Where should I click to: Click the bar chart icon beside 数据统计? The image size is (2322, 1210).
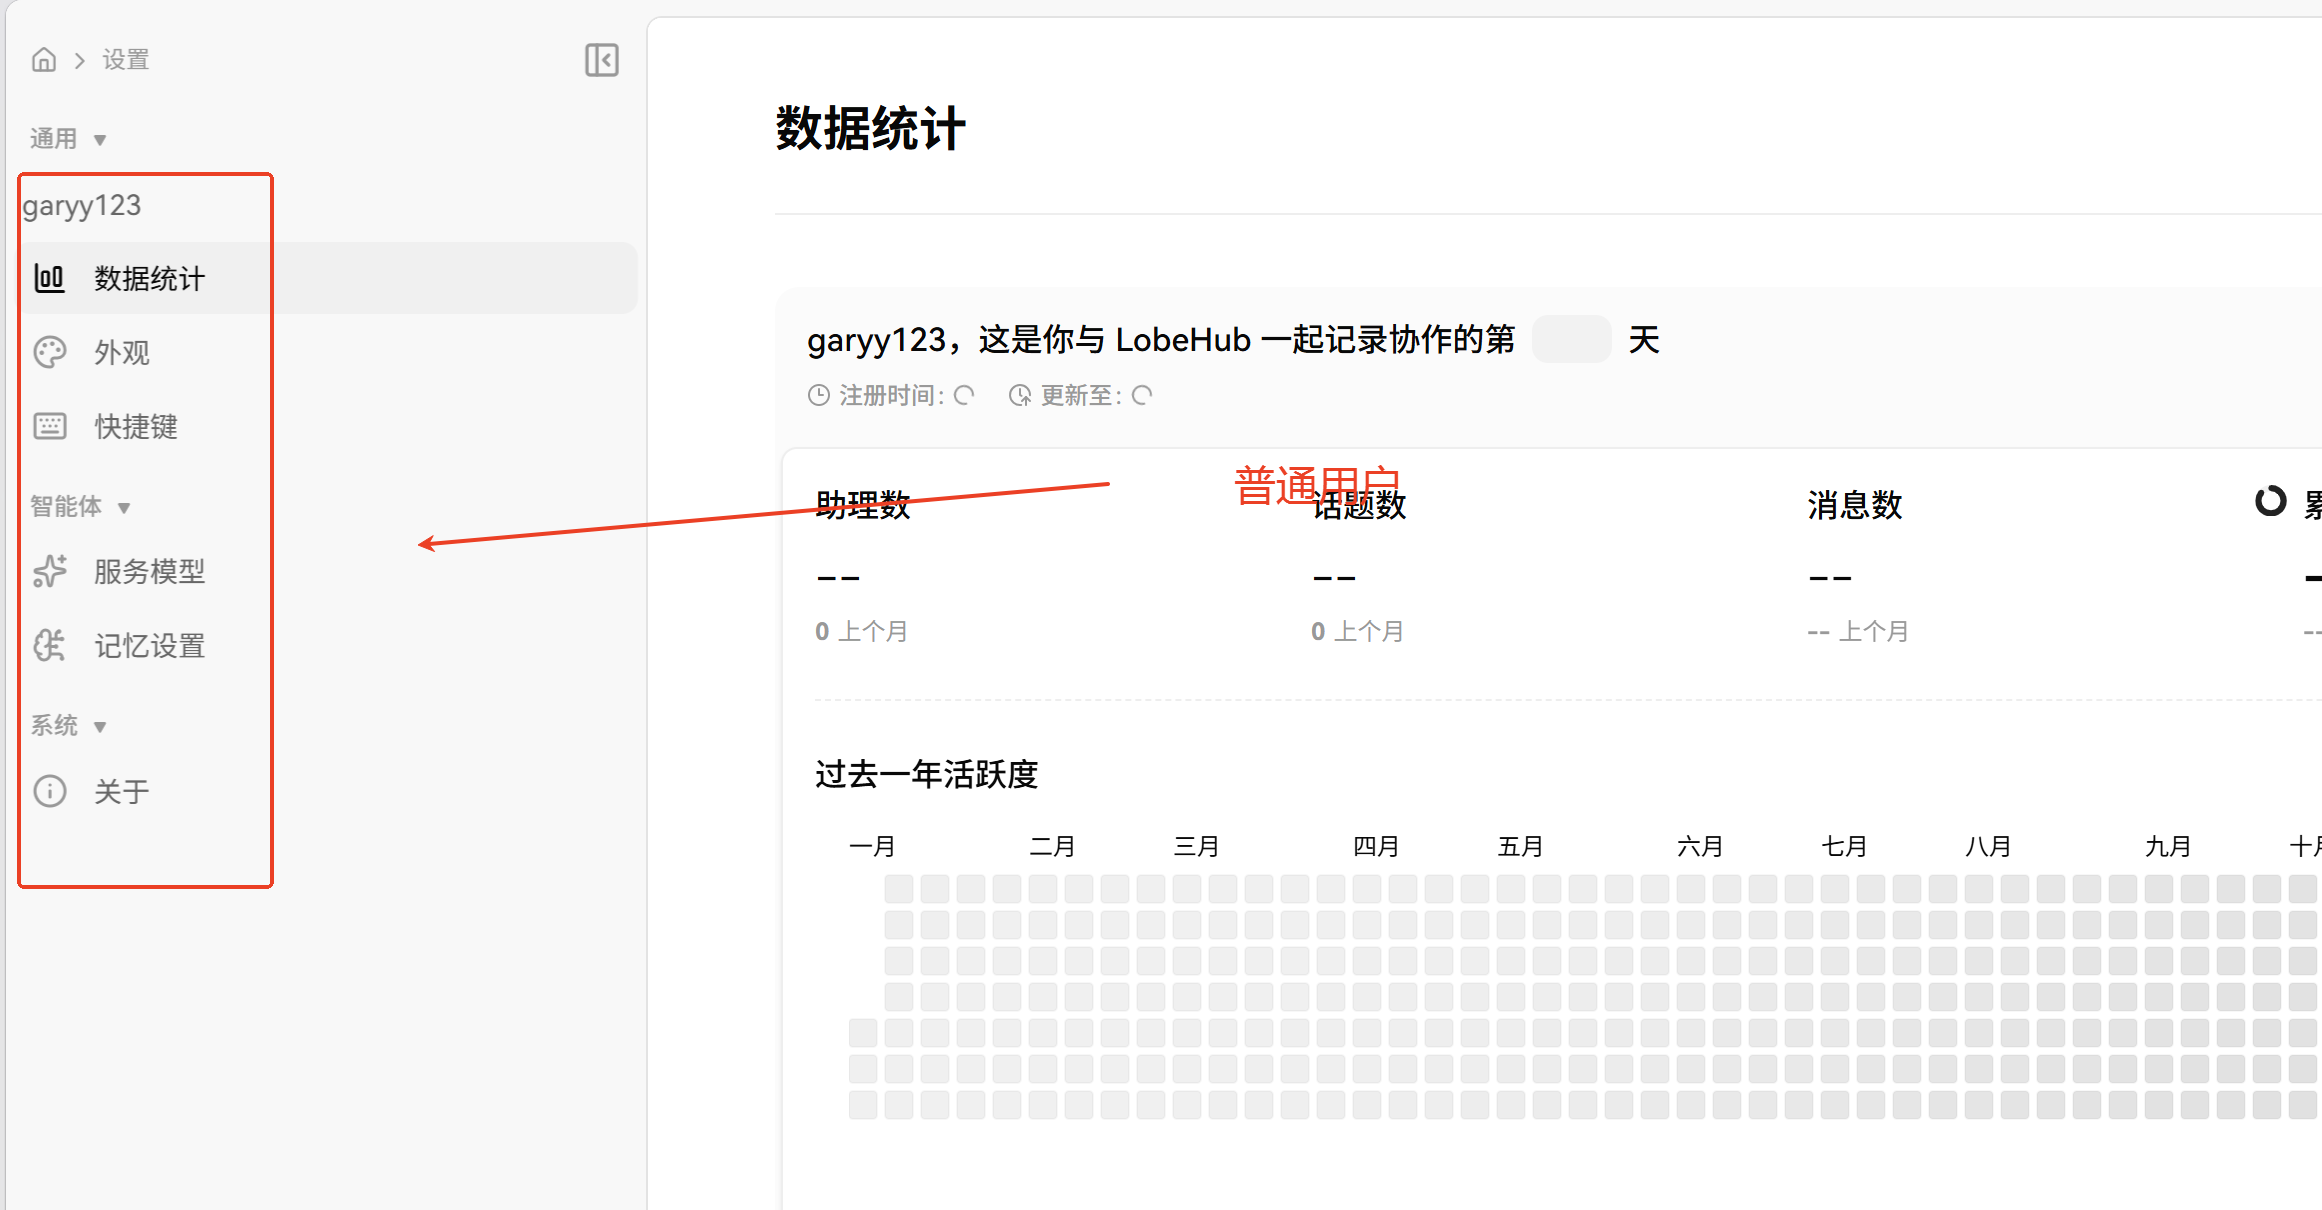(x=50, y=278)
